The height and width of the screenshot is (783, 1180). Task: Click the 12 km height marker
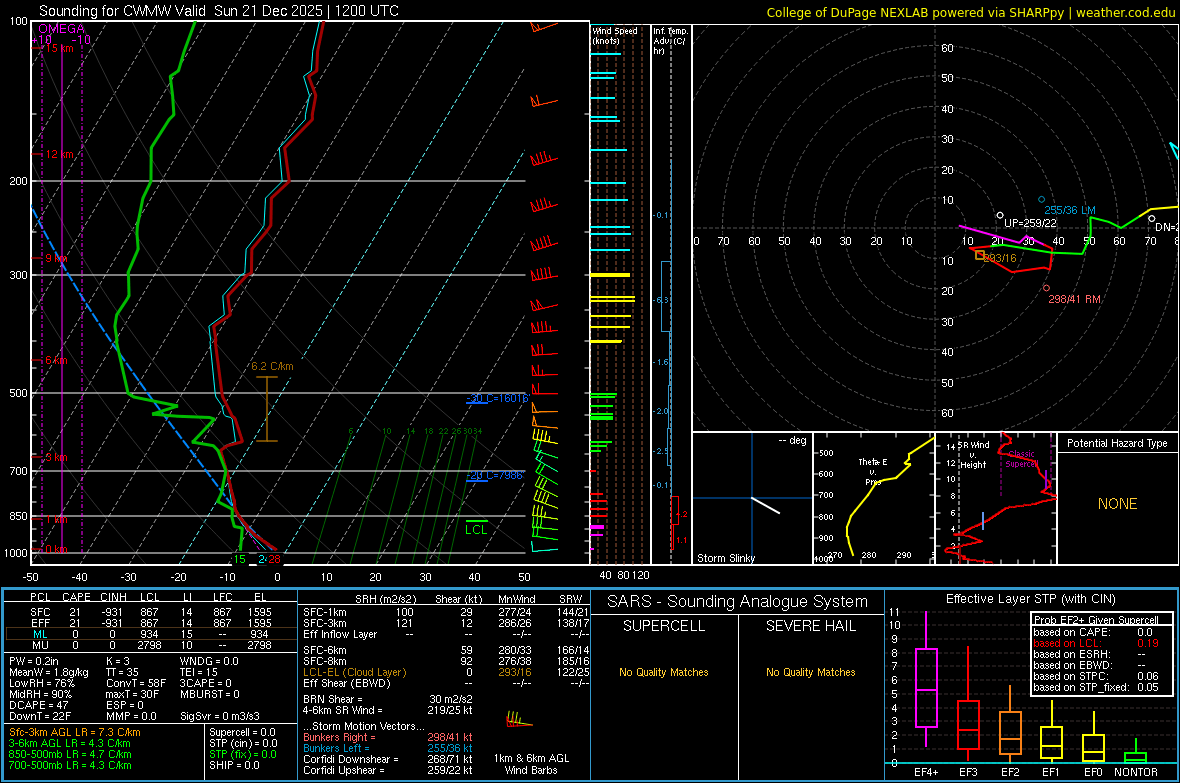tap(60, 154)
